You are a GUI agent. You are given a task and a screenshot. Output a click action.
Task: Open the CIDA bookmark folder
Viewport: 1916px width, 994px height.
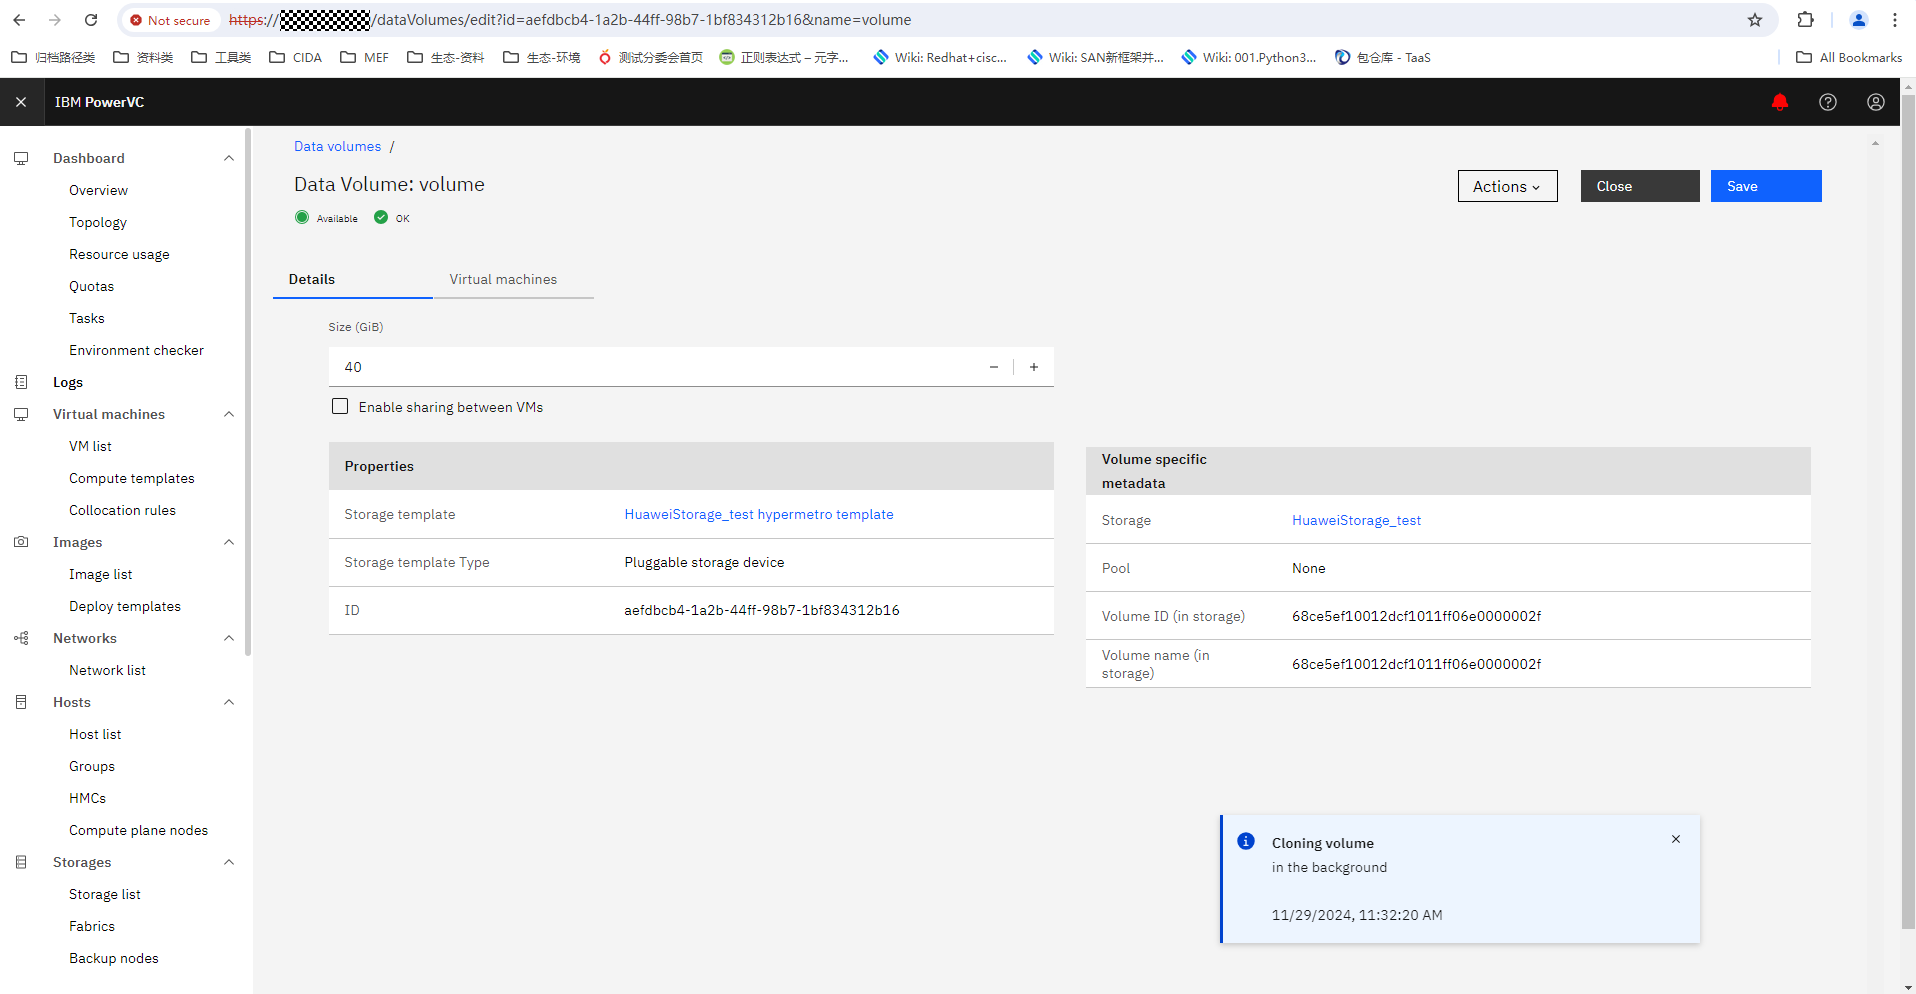(x=296, y=57)
